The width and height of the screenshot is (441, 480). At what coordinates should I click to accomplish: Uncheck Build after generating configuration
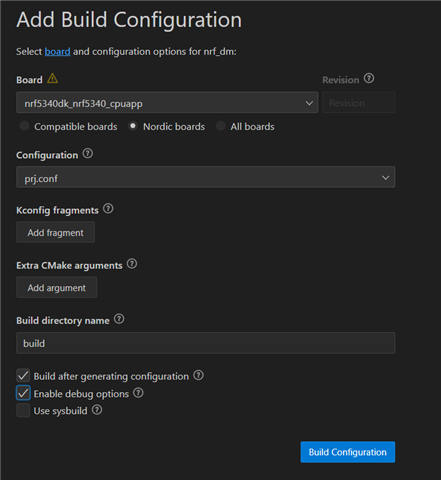pos(23,376)
